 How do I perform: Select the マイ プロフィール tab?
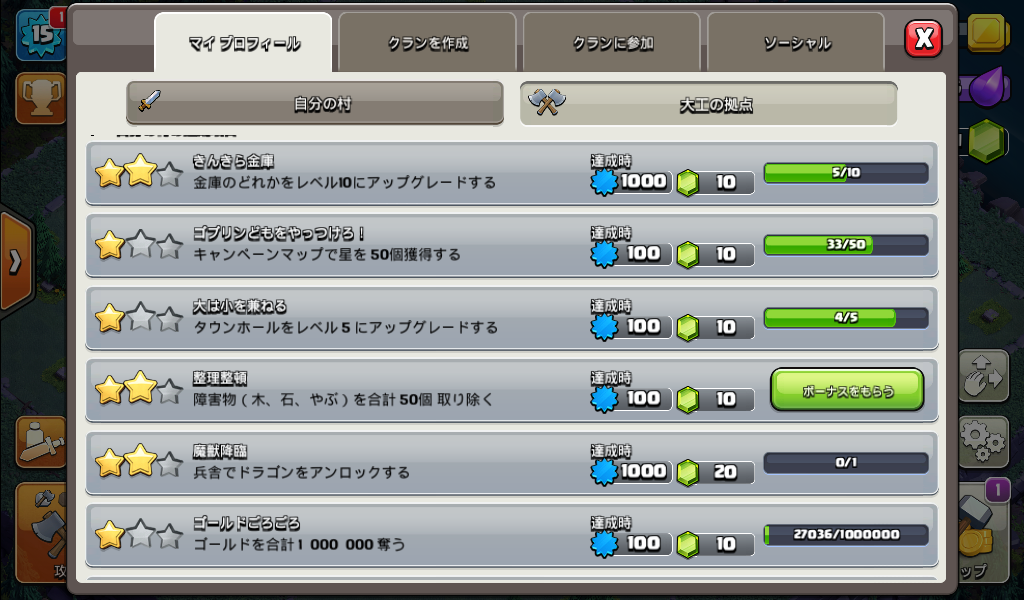click(244, 43)
